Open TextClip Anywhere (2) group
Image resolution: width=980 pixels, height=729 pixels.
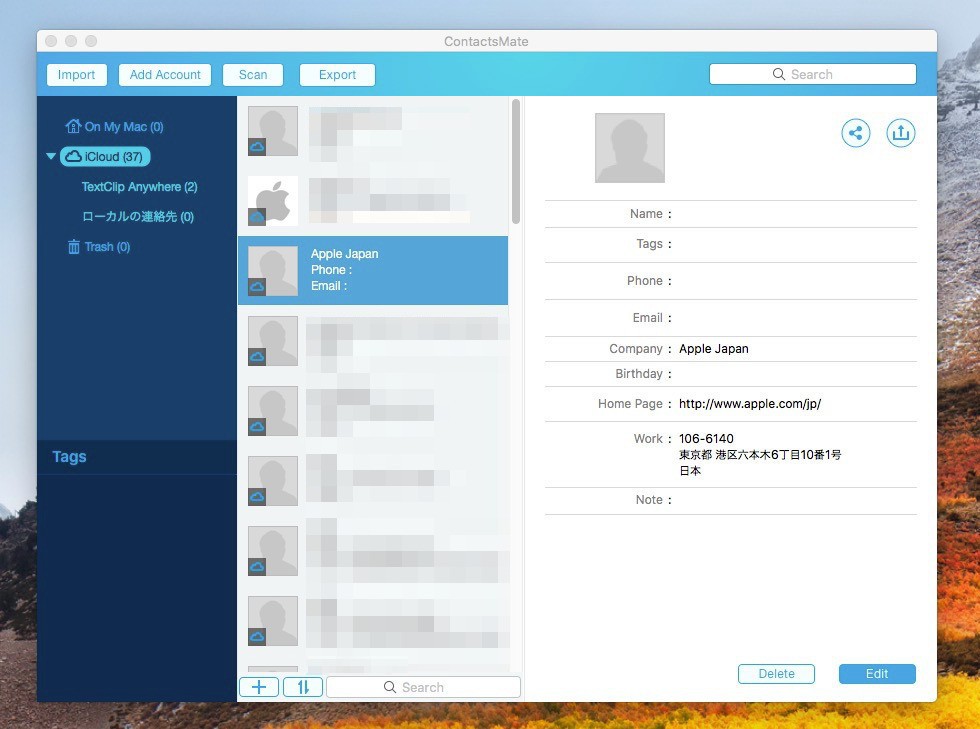pos(139,186)
